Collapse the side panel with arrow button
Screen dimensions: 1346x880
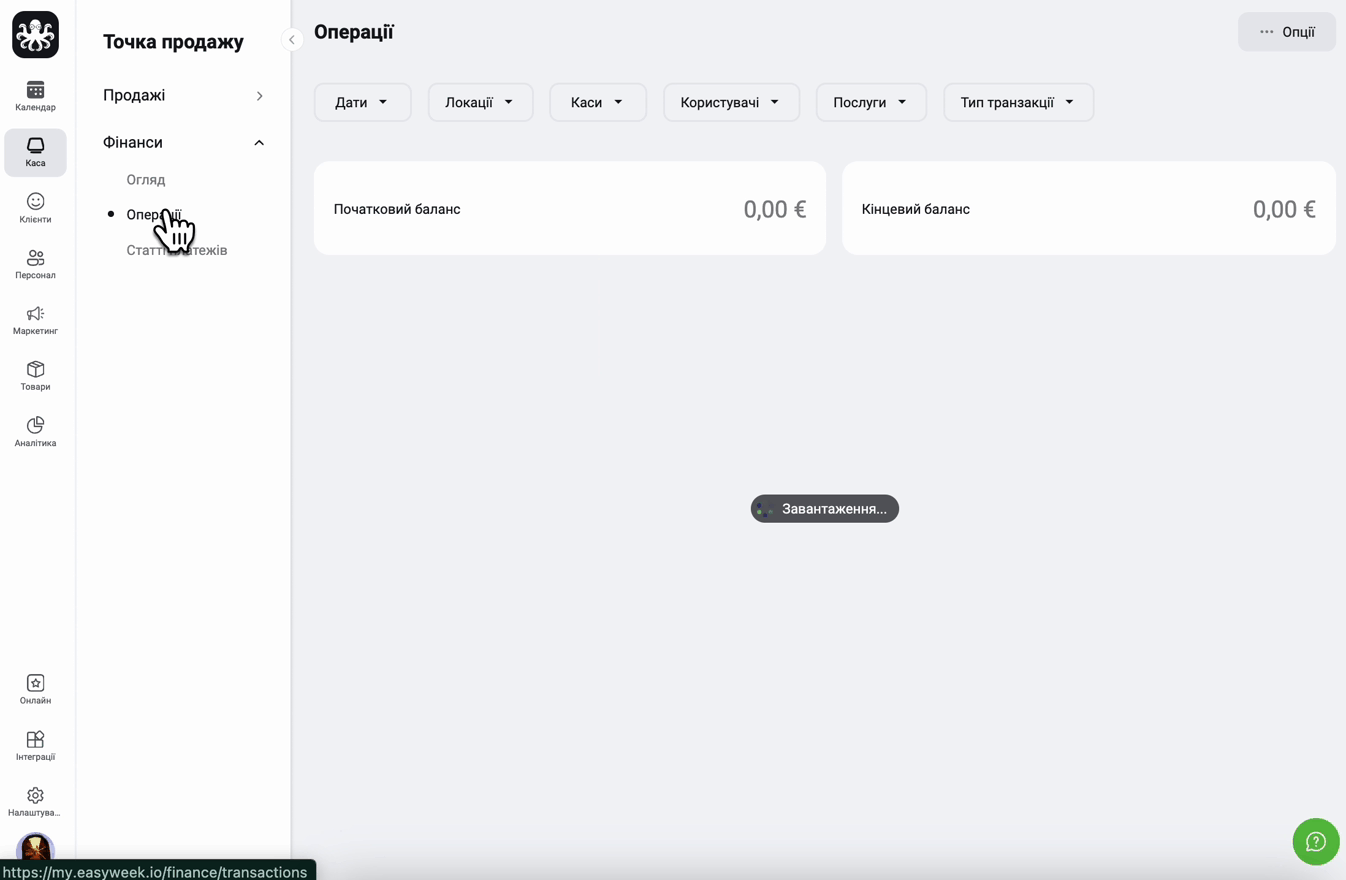click(292, 40)
